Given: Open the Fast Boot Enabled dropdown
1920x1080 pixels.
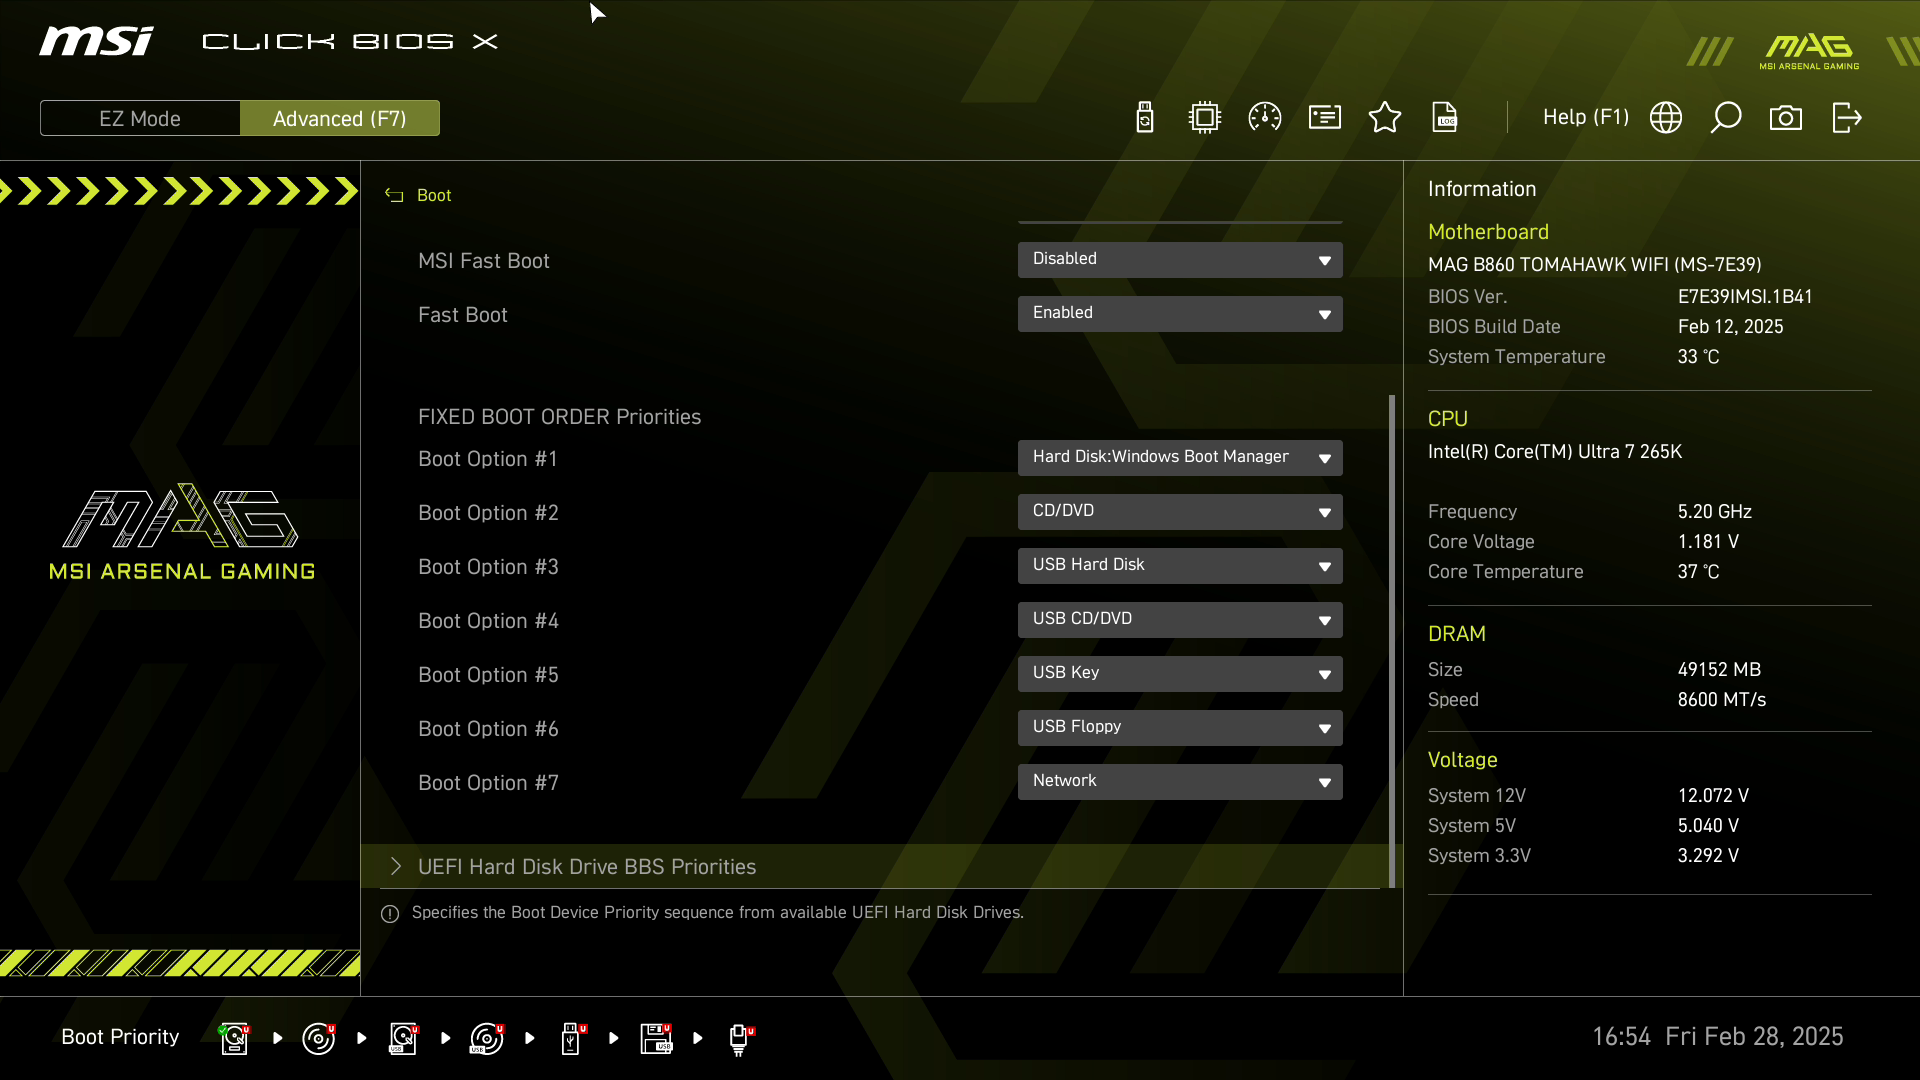Looking at the screenshot, I should [x=1180, y=314].
